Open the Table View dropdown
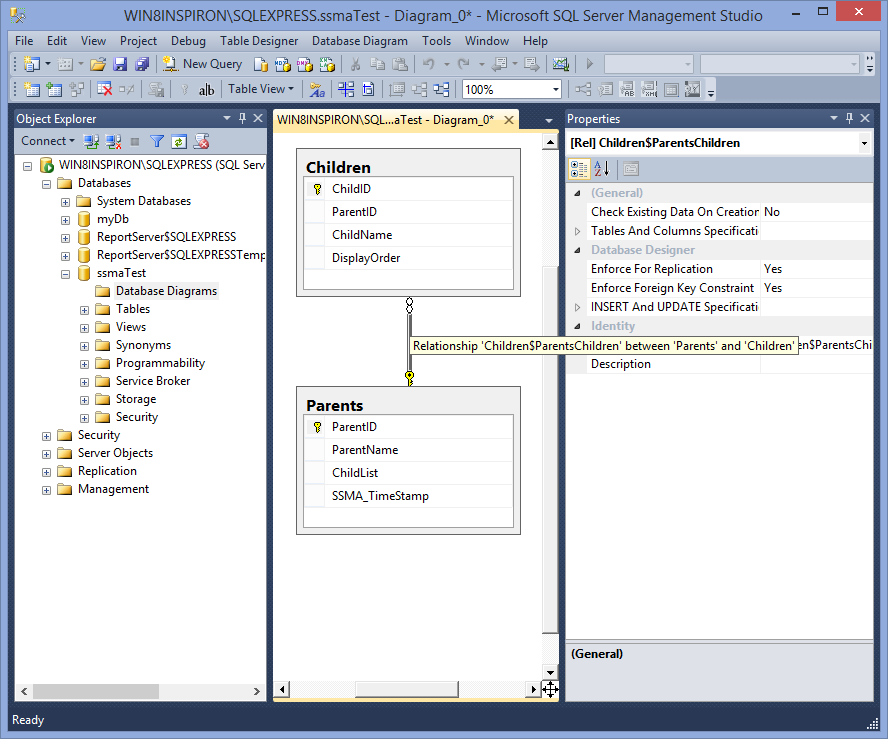The image size is (888, 739). 261,89
